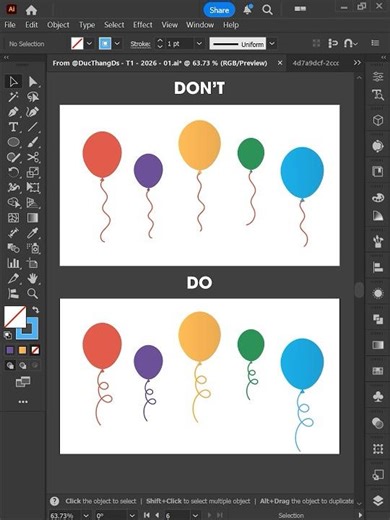This screenshot has width=390, height=520.
Task: Select the Type tool
Action: [x=13, y=127]
